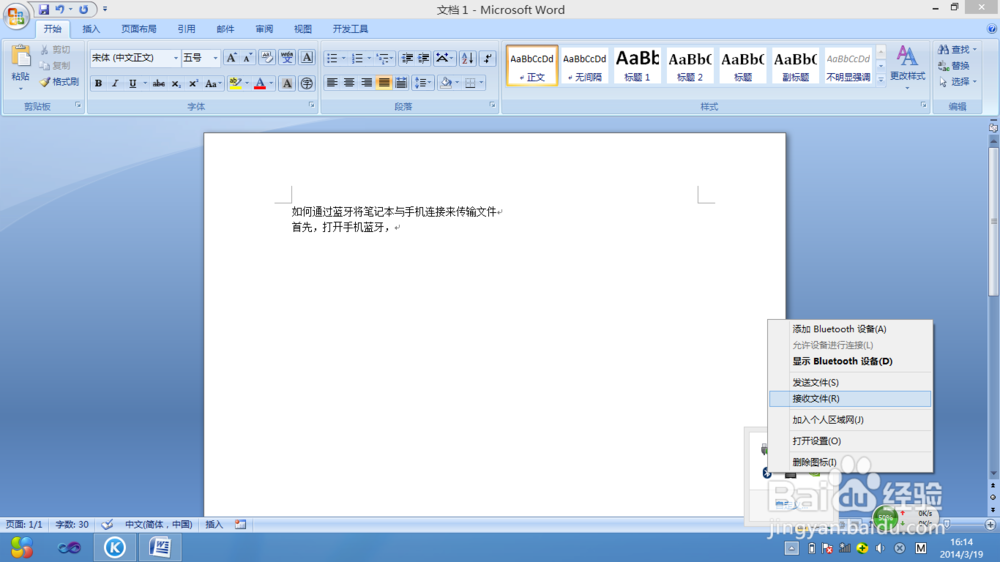Toggle Bold formatting
Viewport: 1000px width, 562px height.
(98, 84)
